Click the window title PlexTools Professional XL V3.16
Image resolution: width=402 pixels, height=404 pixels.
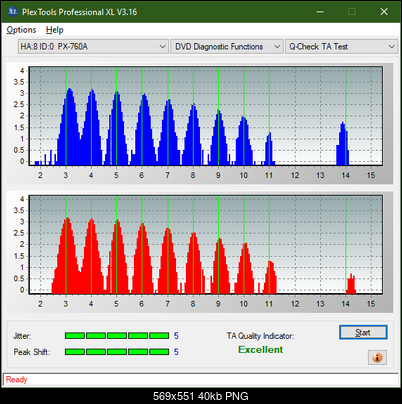[x=79, y=12]
